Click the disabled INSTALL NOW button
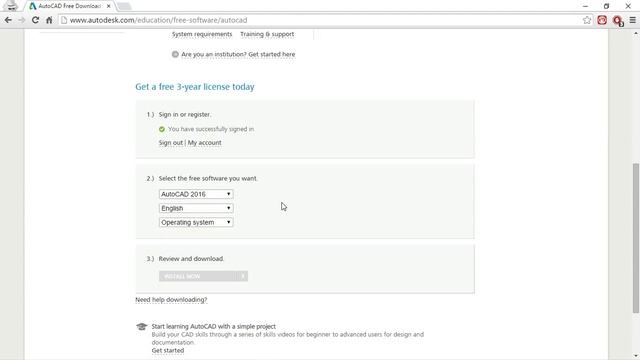This screenshot has width=640, height=360. 203,276
